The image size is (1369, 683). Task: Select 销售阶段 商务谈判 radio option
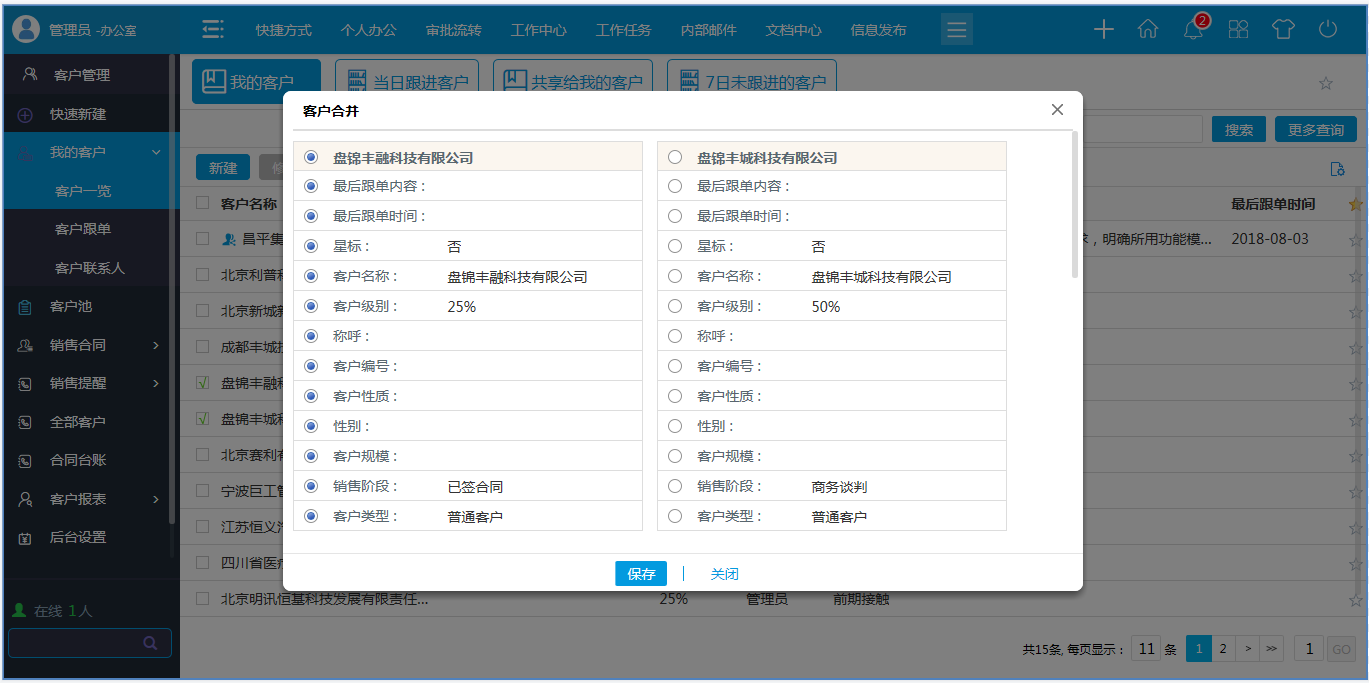pyautogui.click(x=675, y=486)
